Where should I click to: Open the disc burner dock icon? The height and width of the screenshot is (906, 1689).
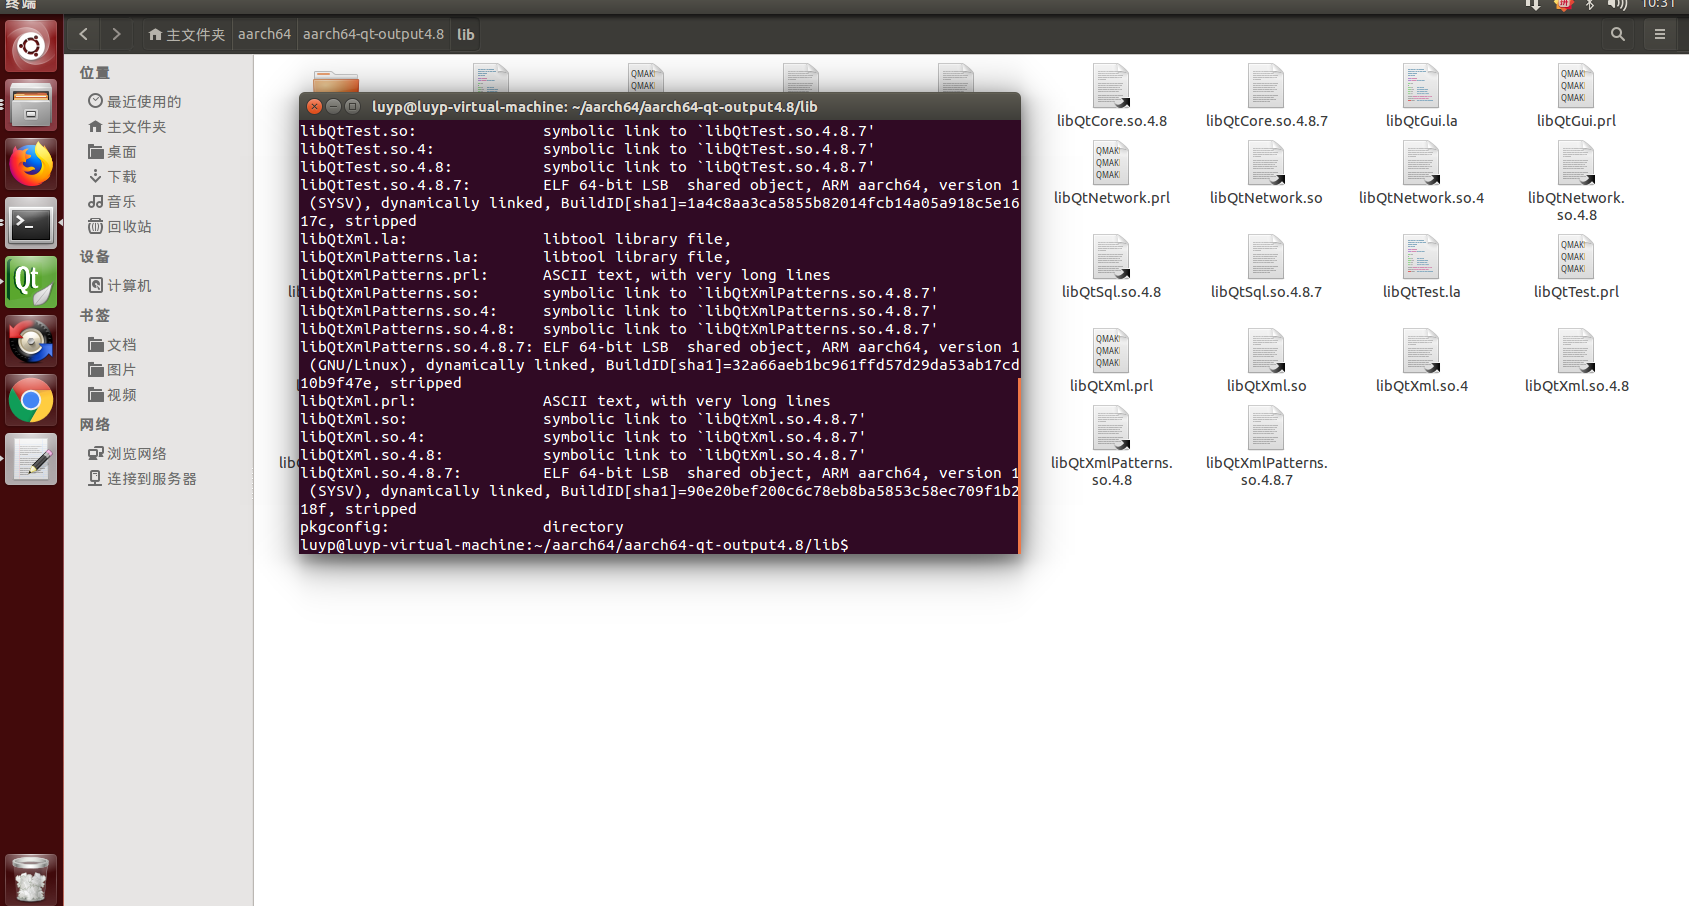[31, 341]
